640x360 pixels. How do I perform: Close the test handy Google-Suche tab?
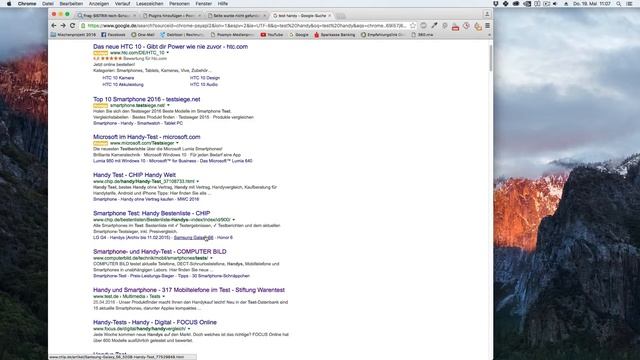(330, 16)
